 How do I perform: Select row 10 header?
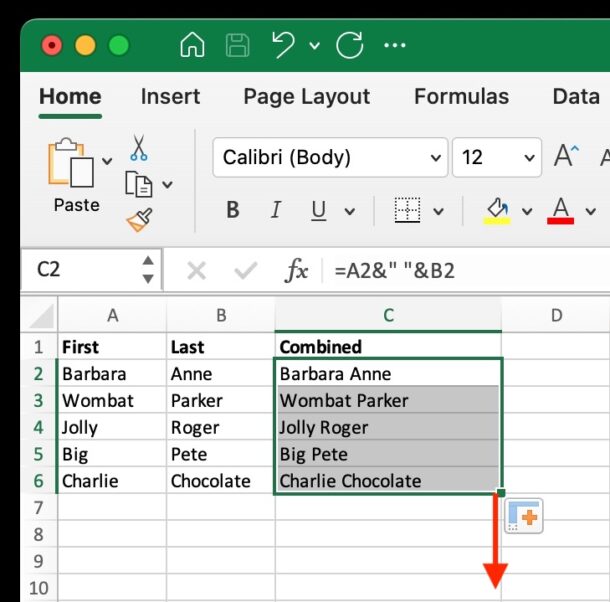(x=39, y=588)
